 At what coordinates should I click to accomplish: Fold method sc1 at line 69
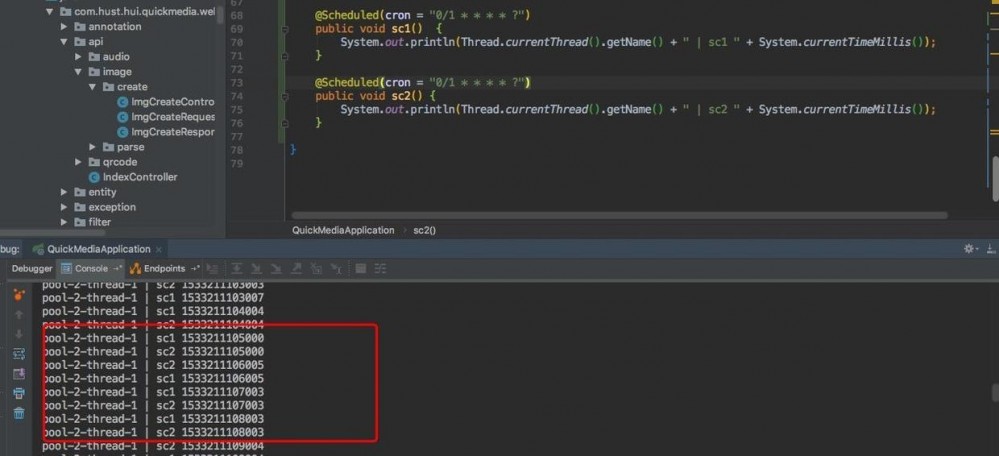[x=285, y=29]
